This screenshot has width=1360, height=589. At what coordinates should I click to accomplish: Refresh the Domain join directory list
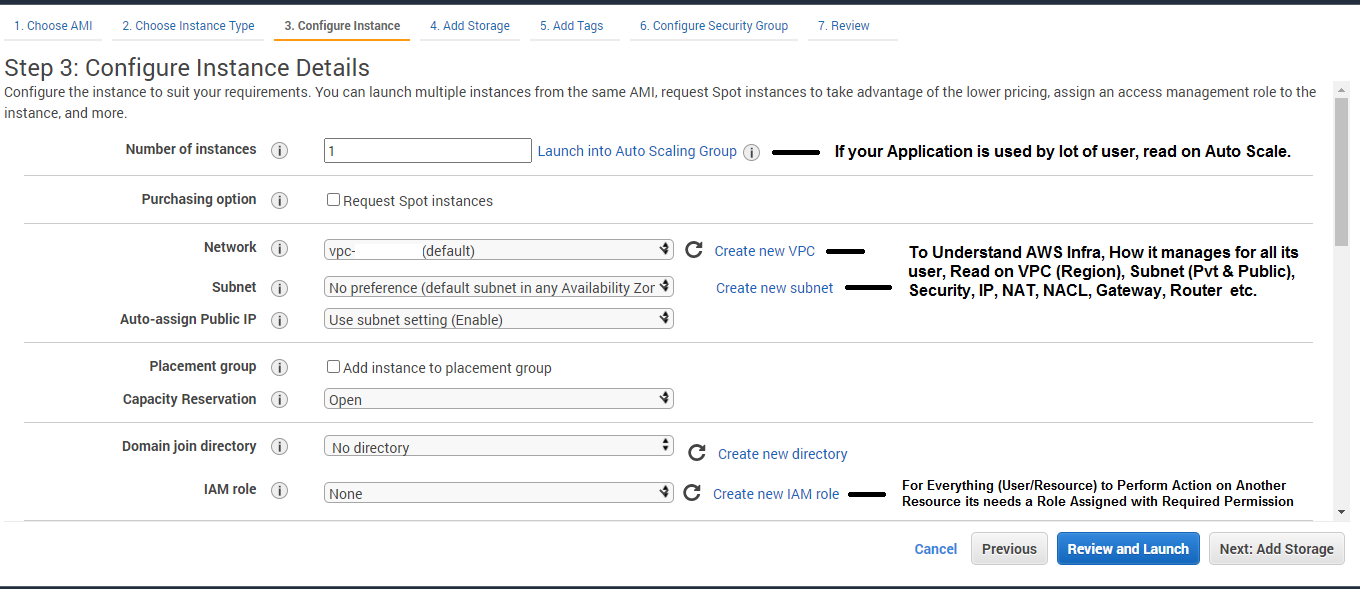[697, 453]
